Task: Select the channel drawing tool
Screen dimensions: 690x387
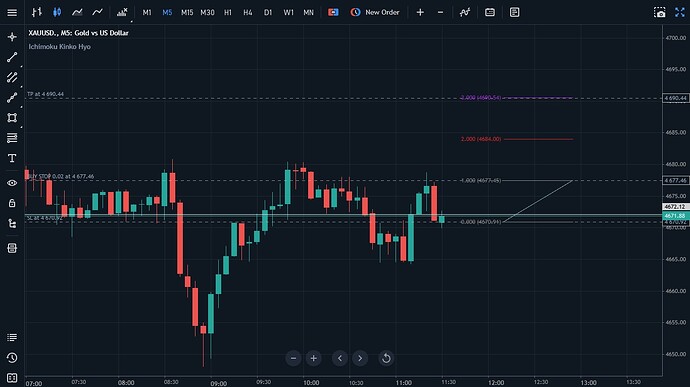Action: 12,77
